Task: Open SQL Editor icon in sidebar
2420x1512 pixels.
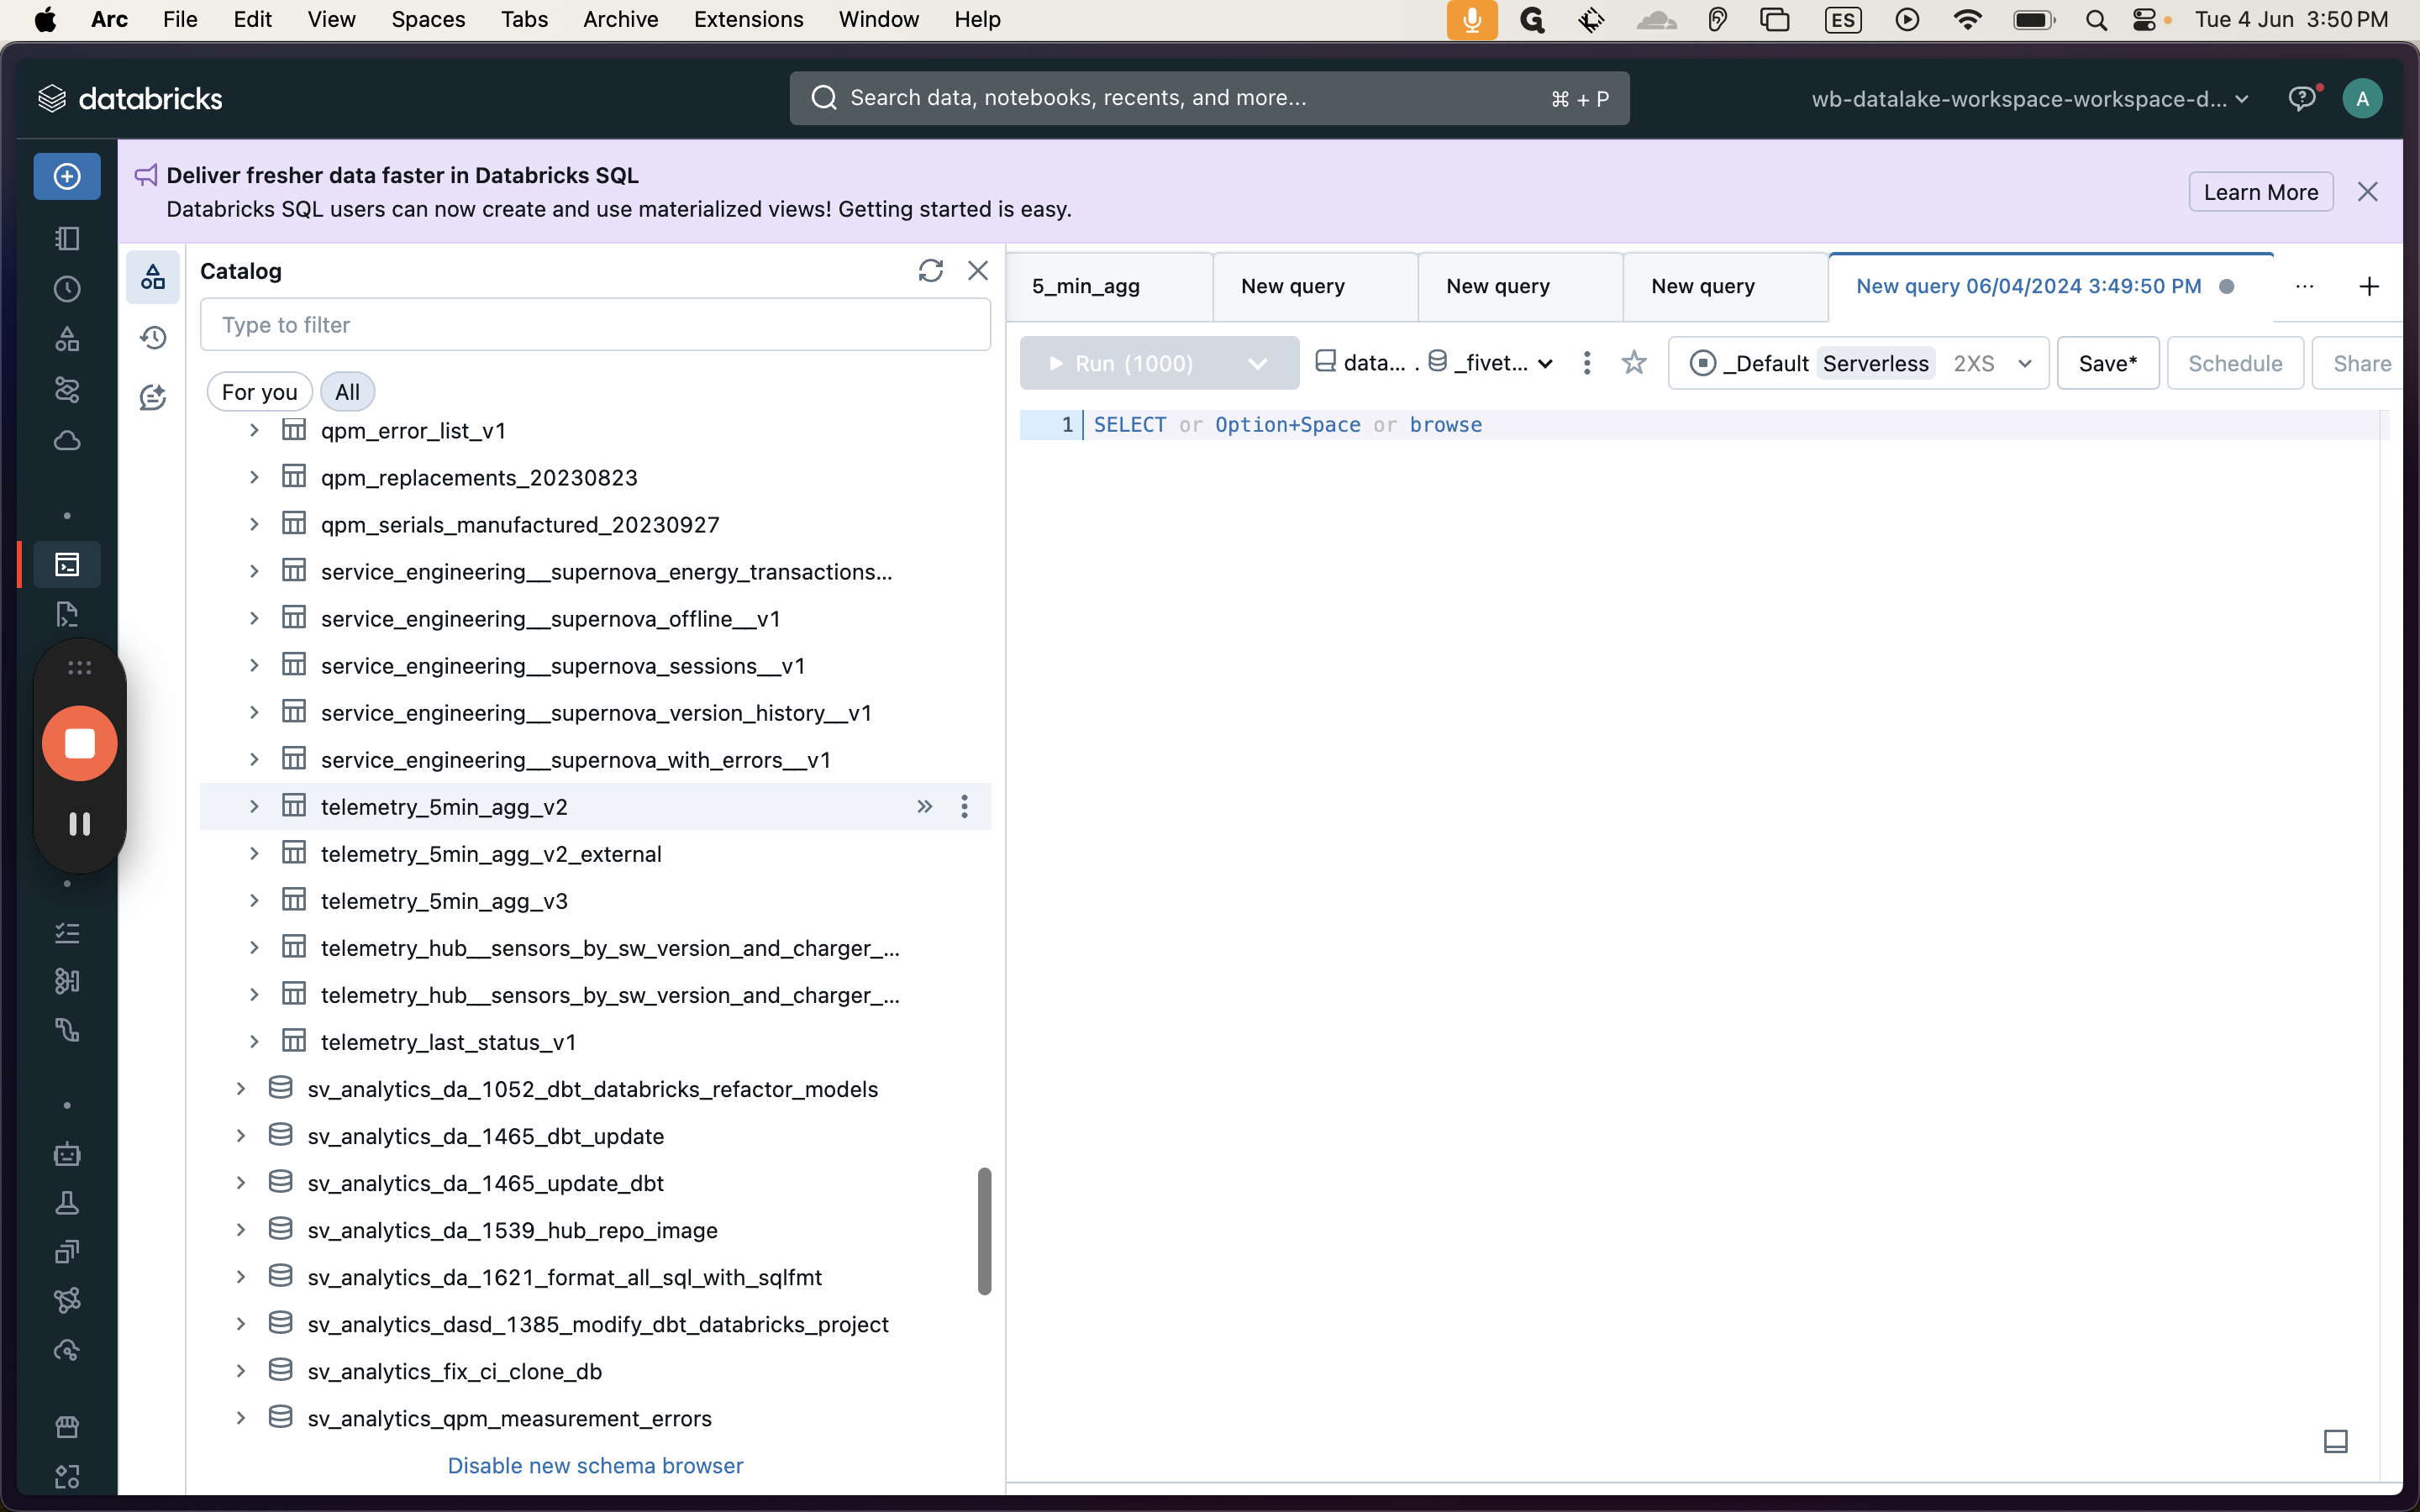Action: pos(67,565)
